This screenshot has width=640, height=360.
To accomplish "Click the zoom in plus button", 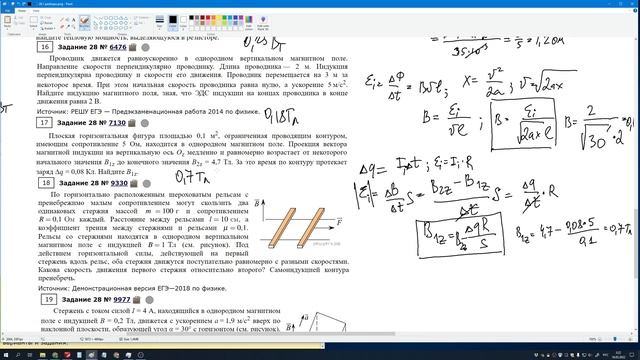I will click(x=629, y=339).
